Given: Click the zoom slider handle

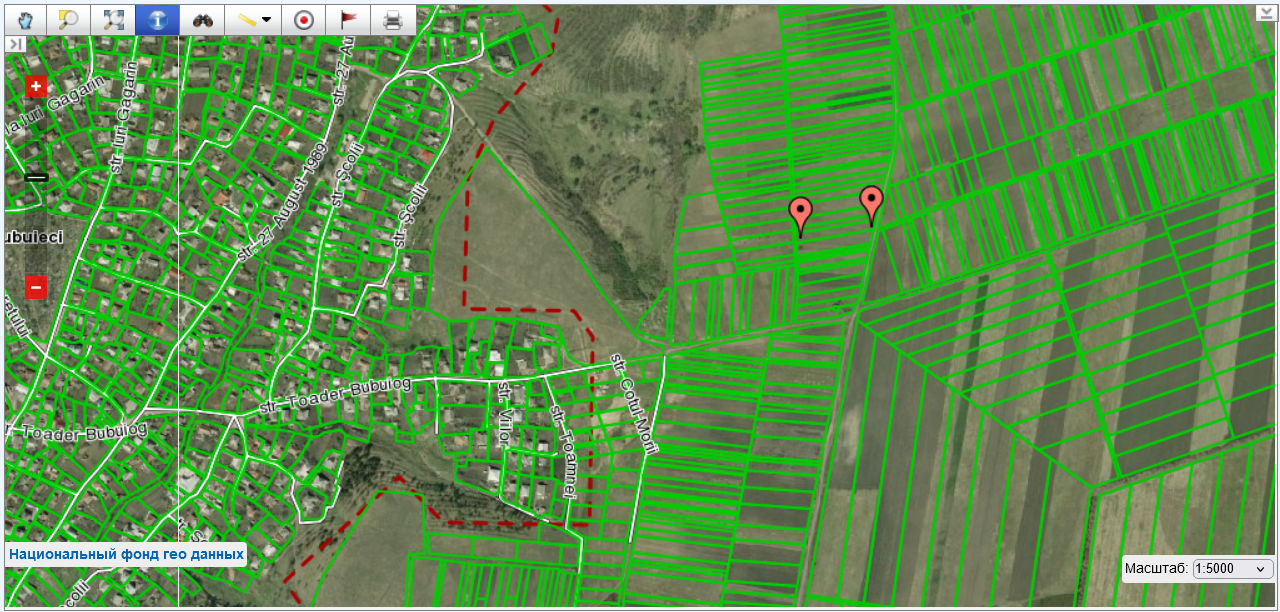Looking at the screenshot, I should click(x=36, y=177).
